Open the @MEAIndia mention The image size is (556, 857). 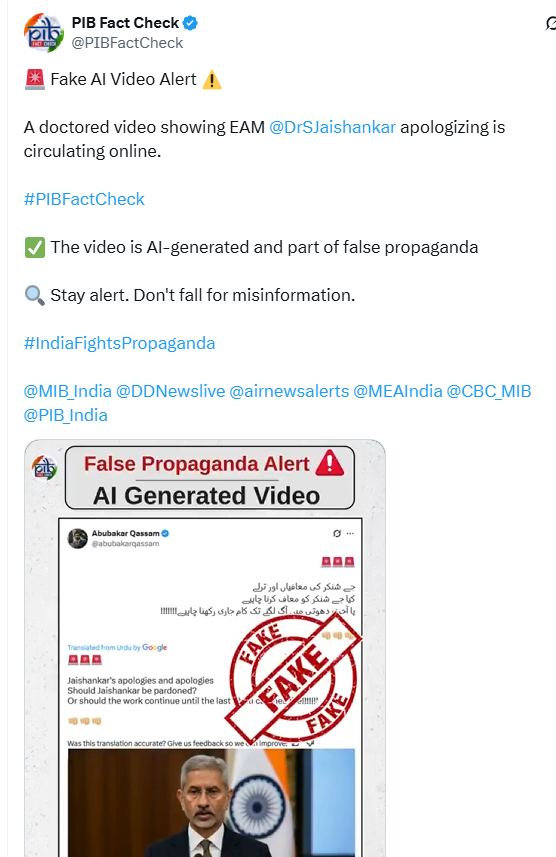pyautogui.click(x=398, y=391)
